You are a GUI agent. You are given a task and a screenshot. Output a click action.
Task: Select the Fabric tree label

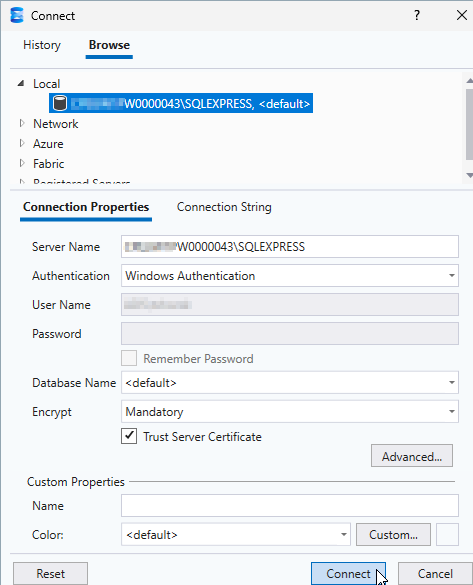48,164
